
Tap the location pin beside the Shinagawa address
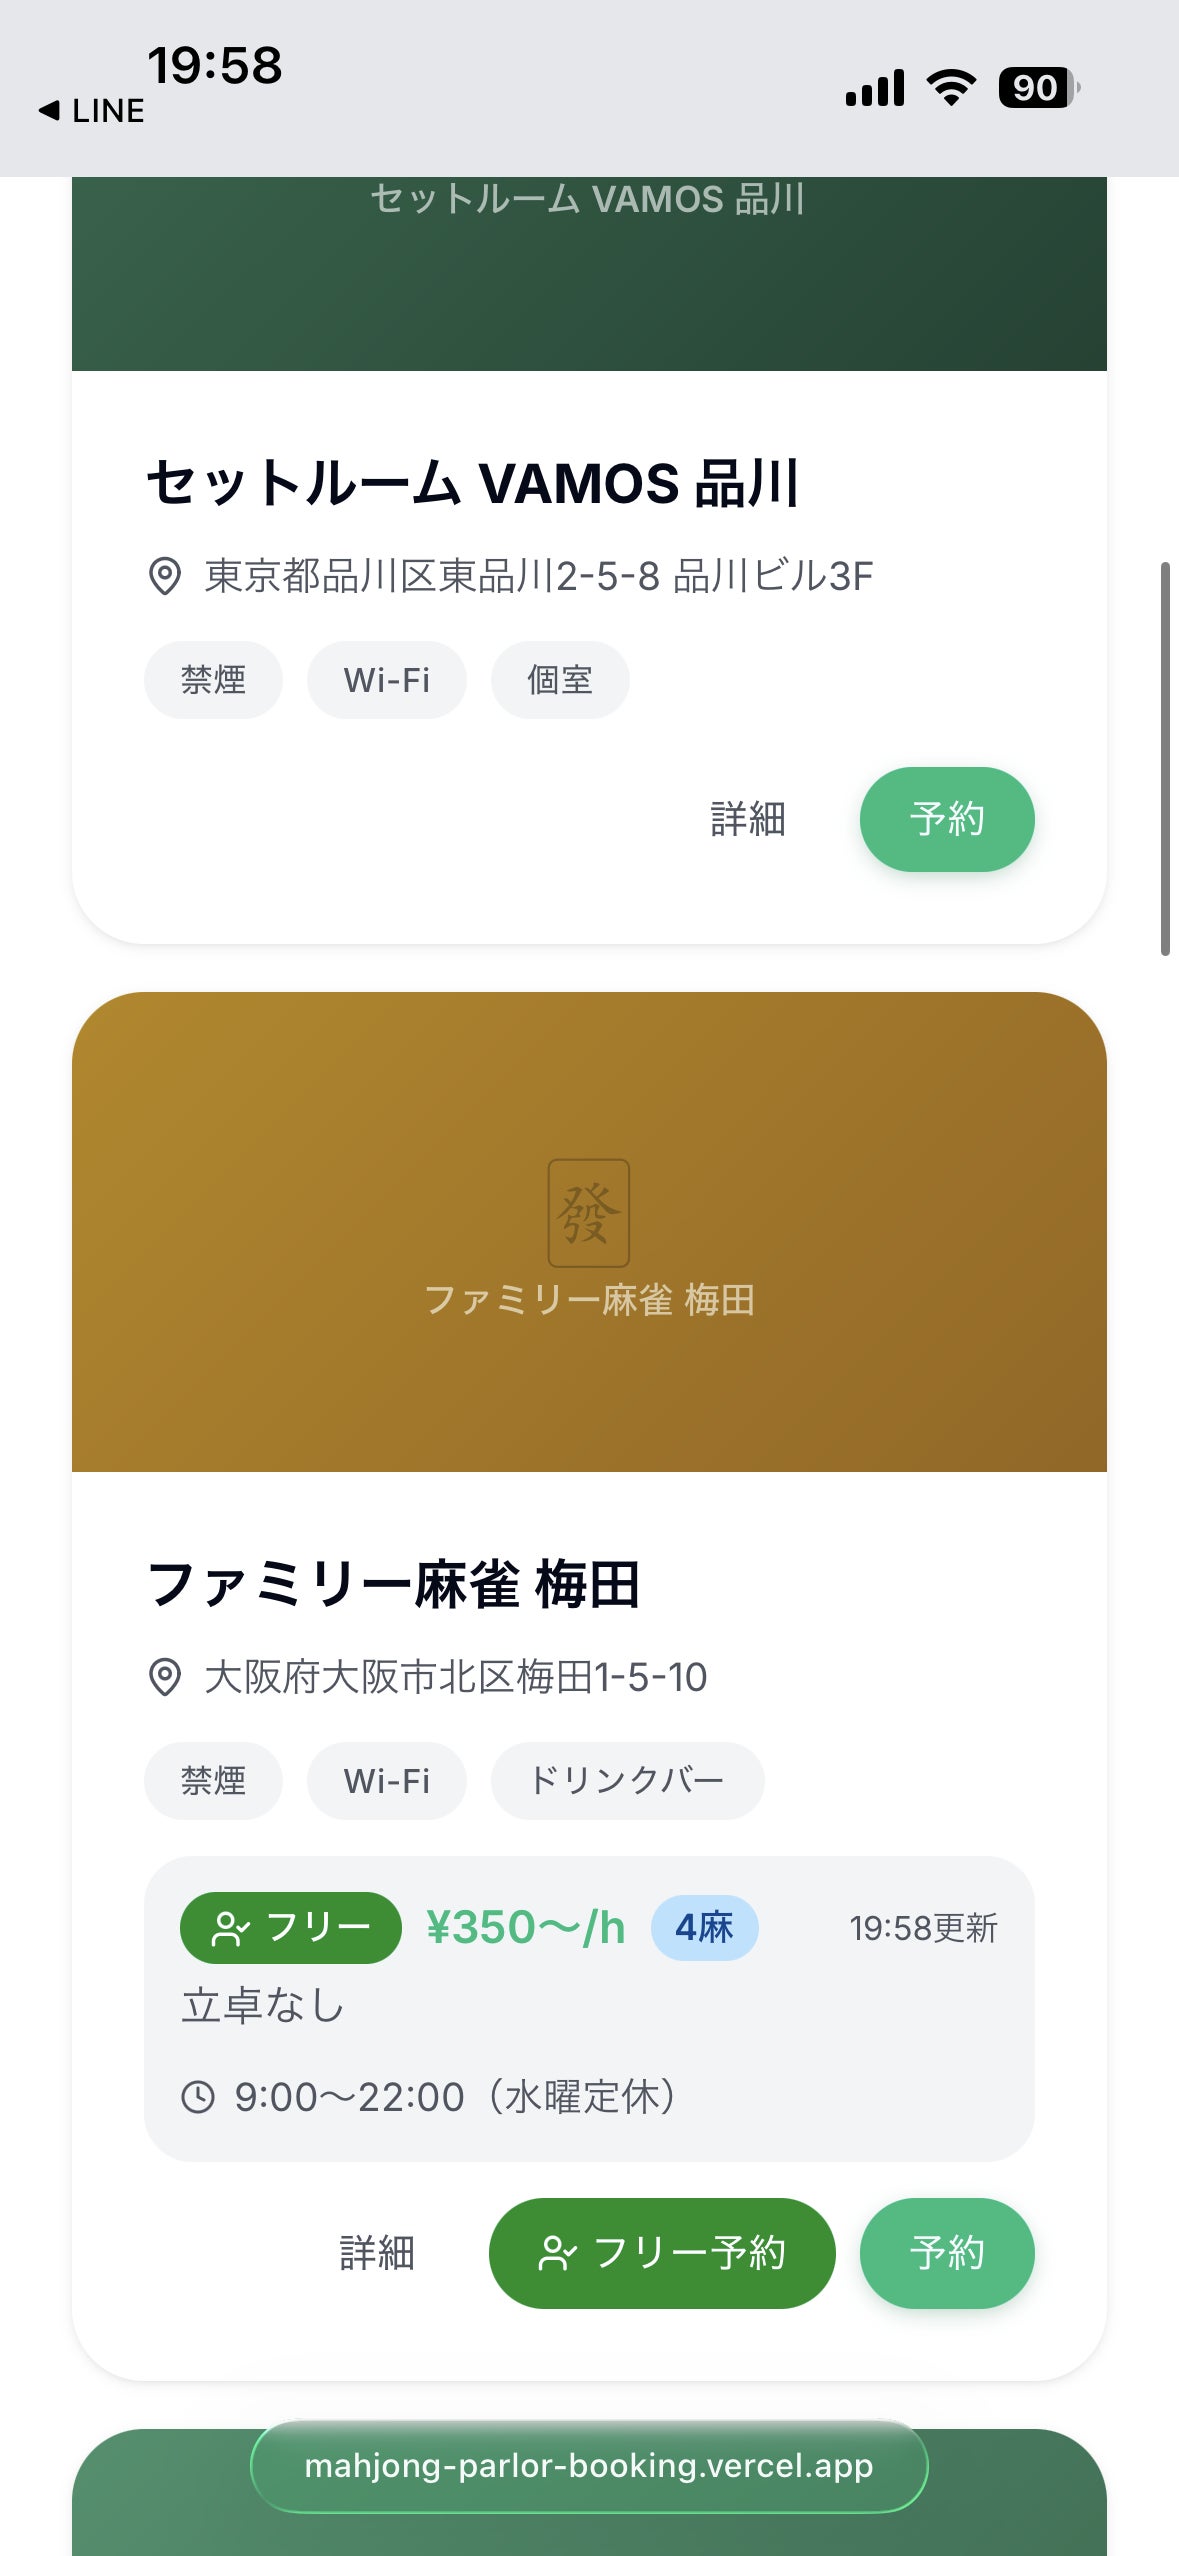165,576
